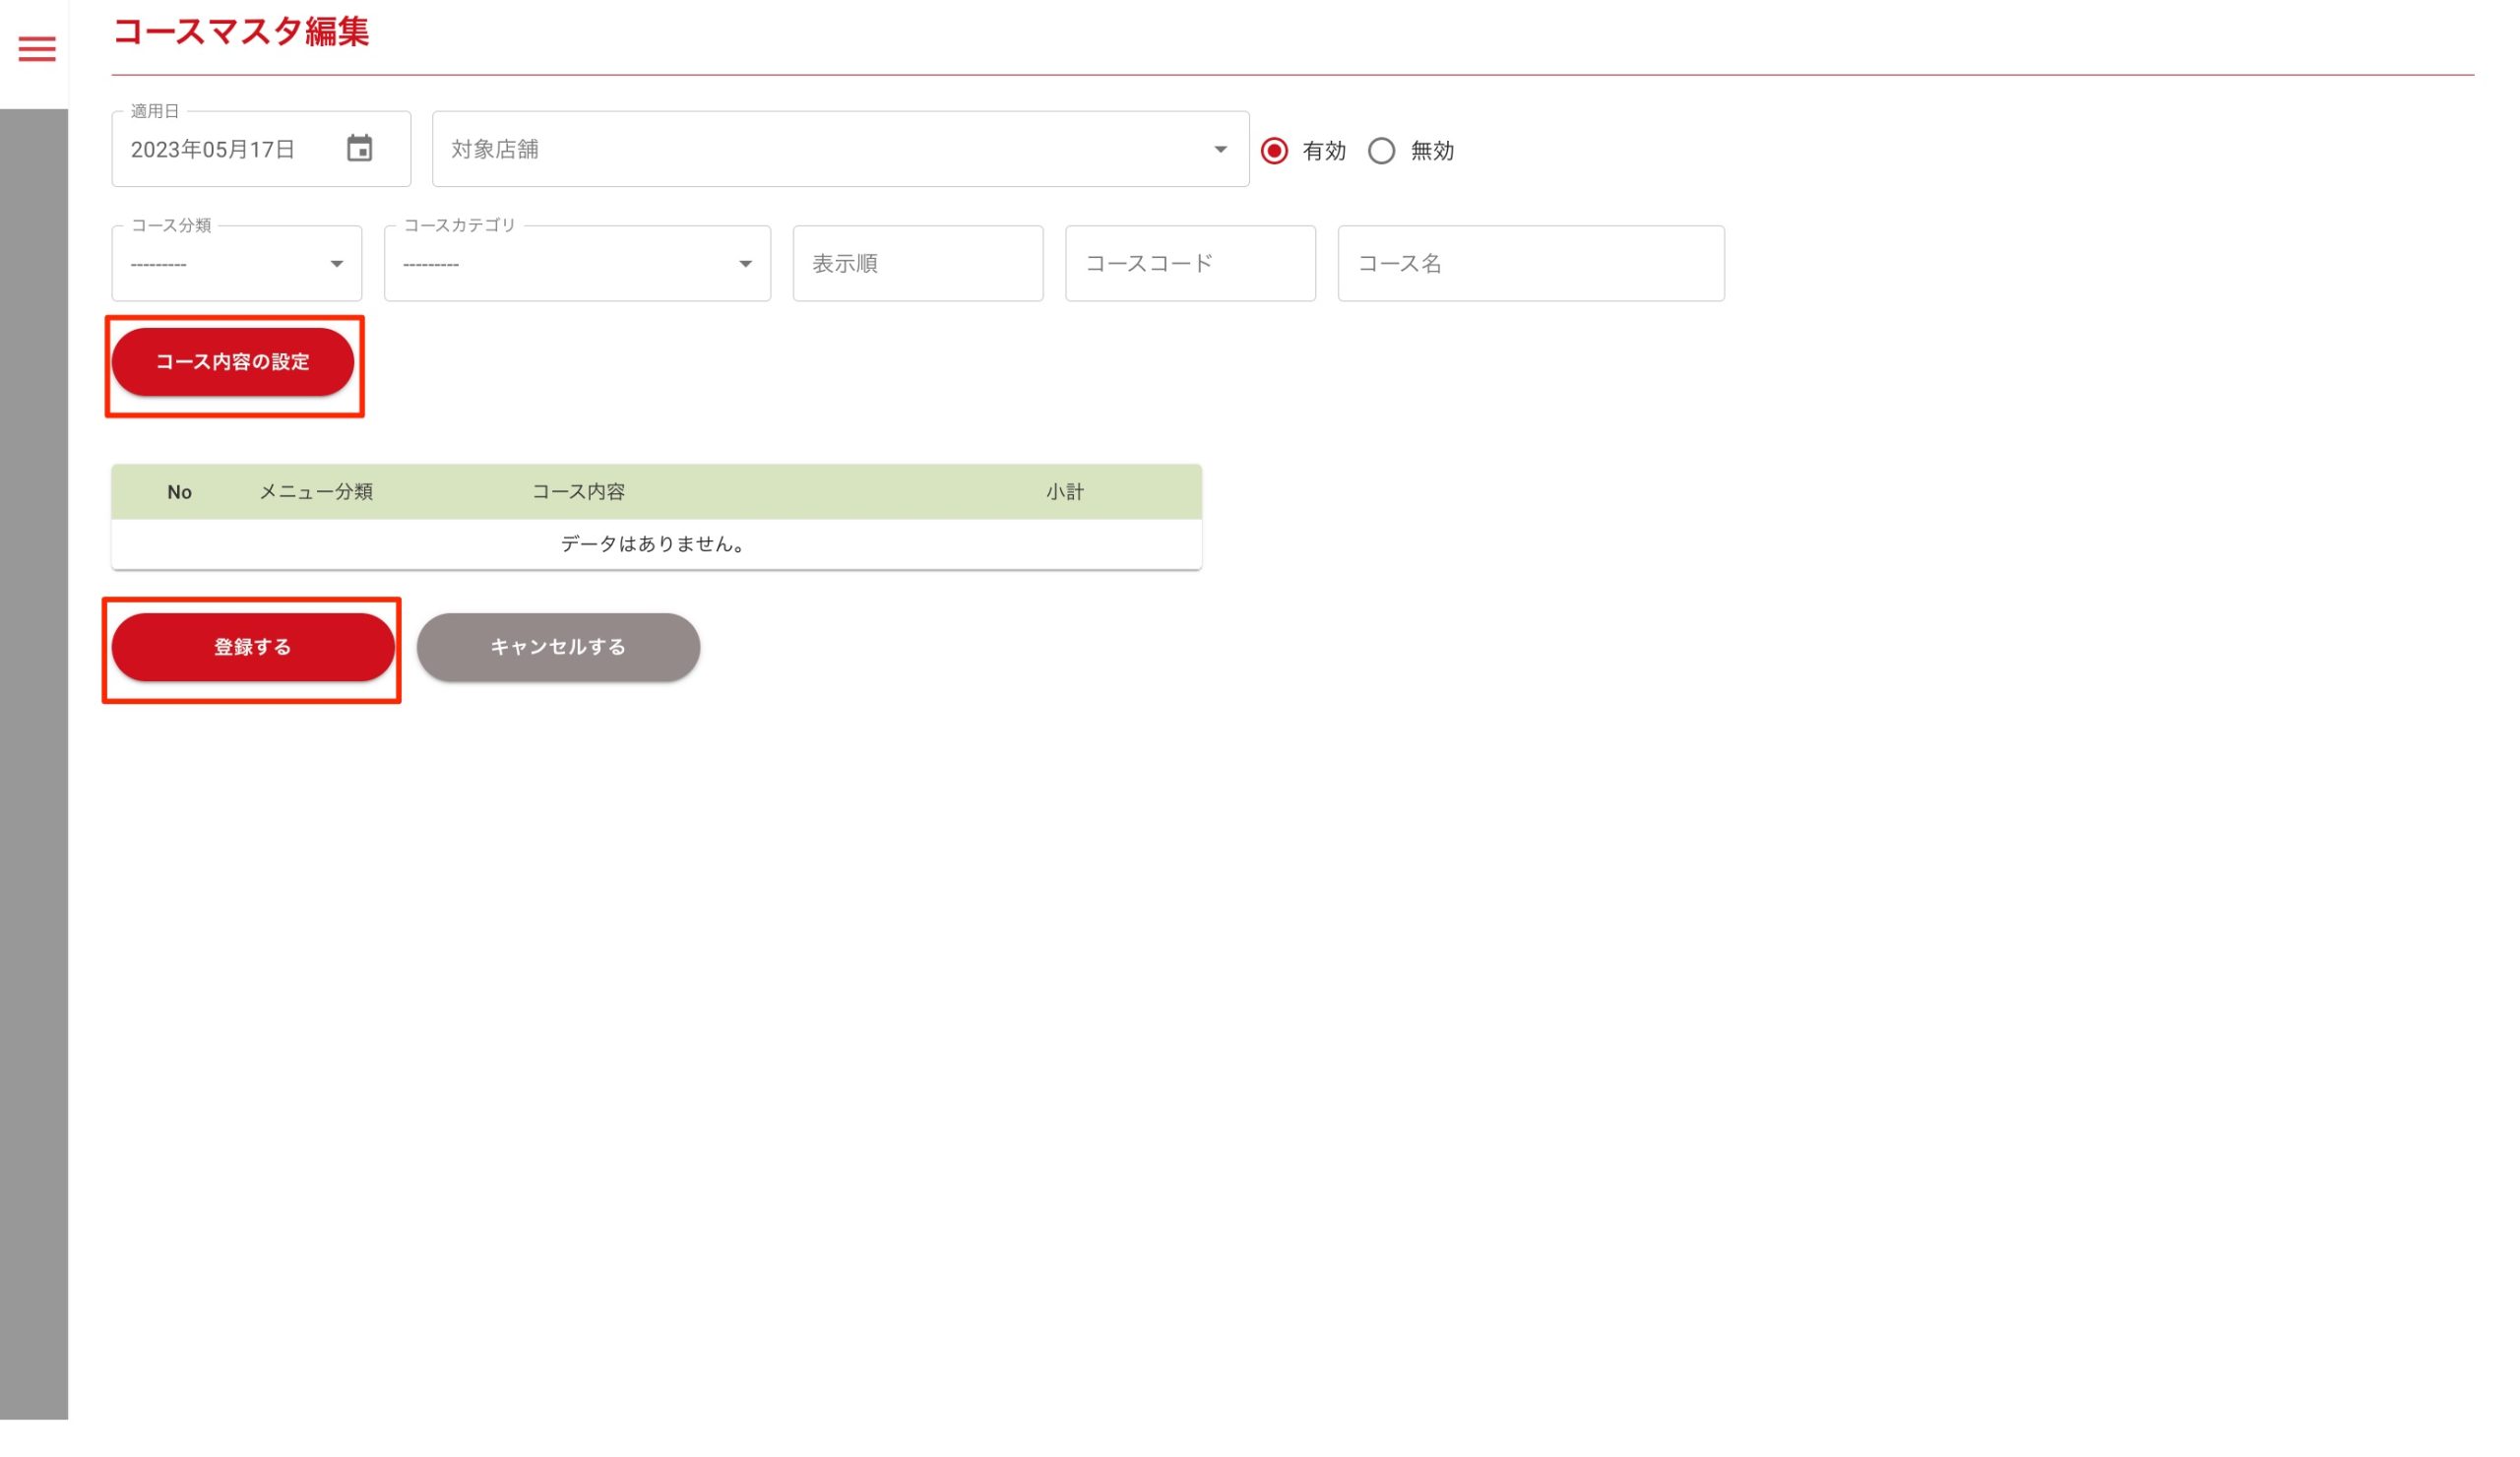Expand the 対象店舗 dropdown arrow
Screen dimensions: 2520x1457
(x=1220, y=149)
